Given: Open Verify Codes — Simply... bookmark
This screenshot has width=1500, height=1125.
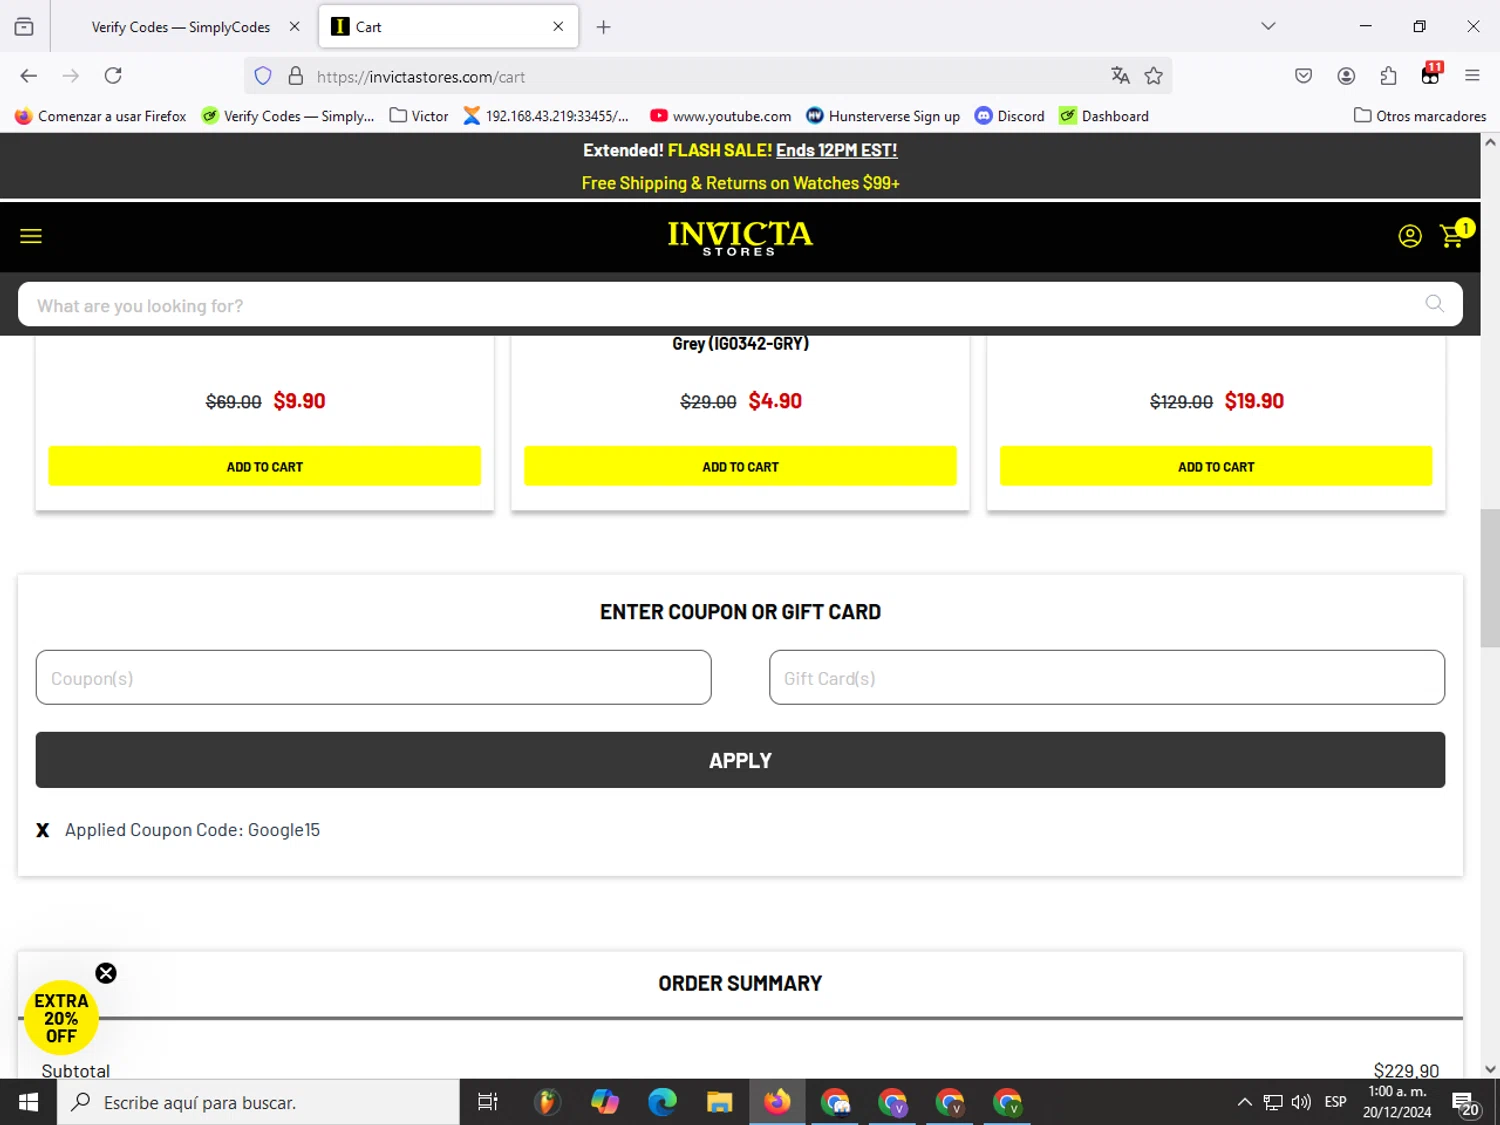Looking at the screenshot, I should [x=288, y=116].
